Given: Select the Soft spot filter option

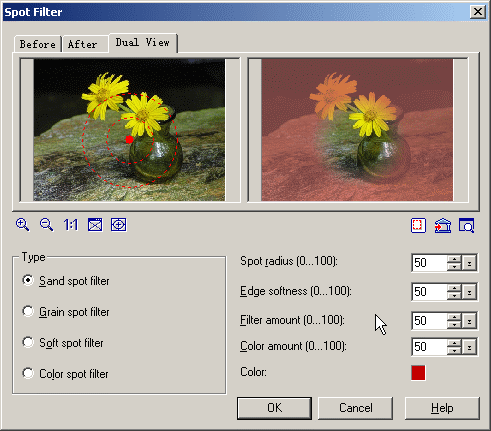Looking at the screenshot, I should [x=63, y=343].
